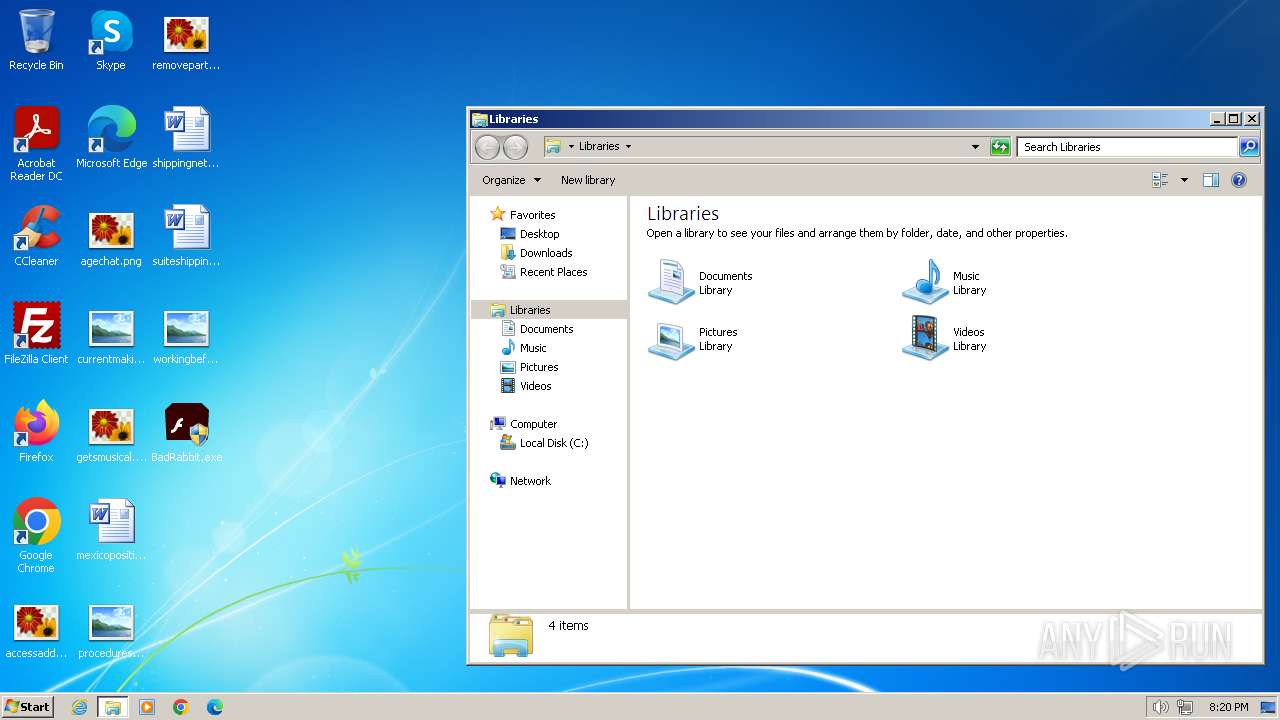This screenshot has width=1280, height=720.
Task: Click New library button
Action: pyautogui.click(x=588, y=180)
